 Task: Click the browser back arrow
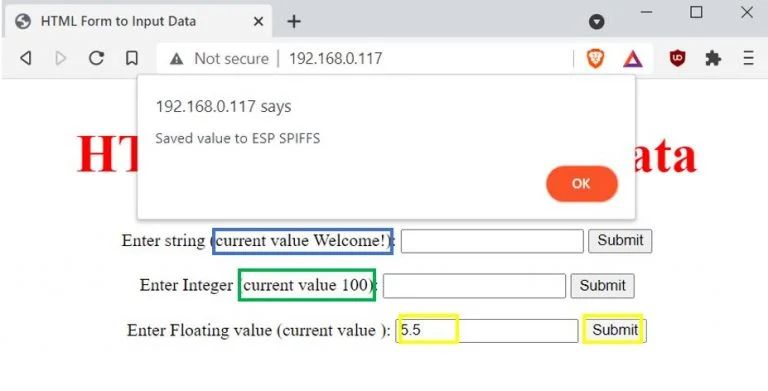(26, 58)
